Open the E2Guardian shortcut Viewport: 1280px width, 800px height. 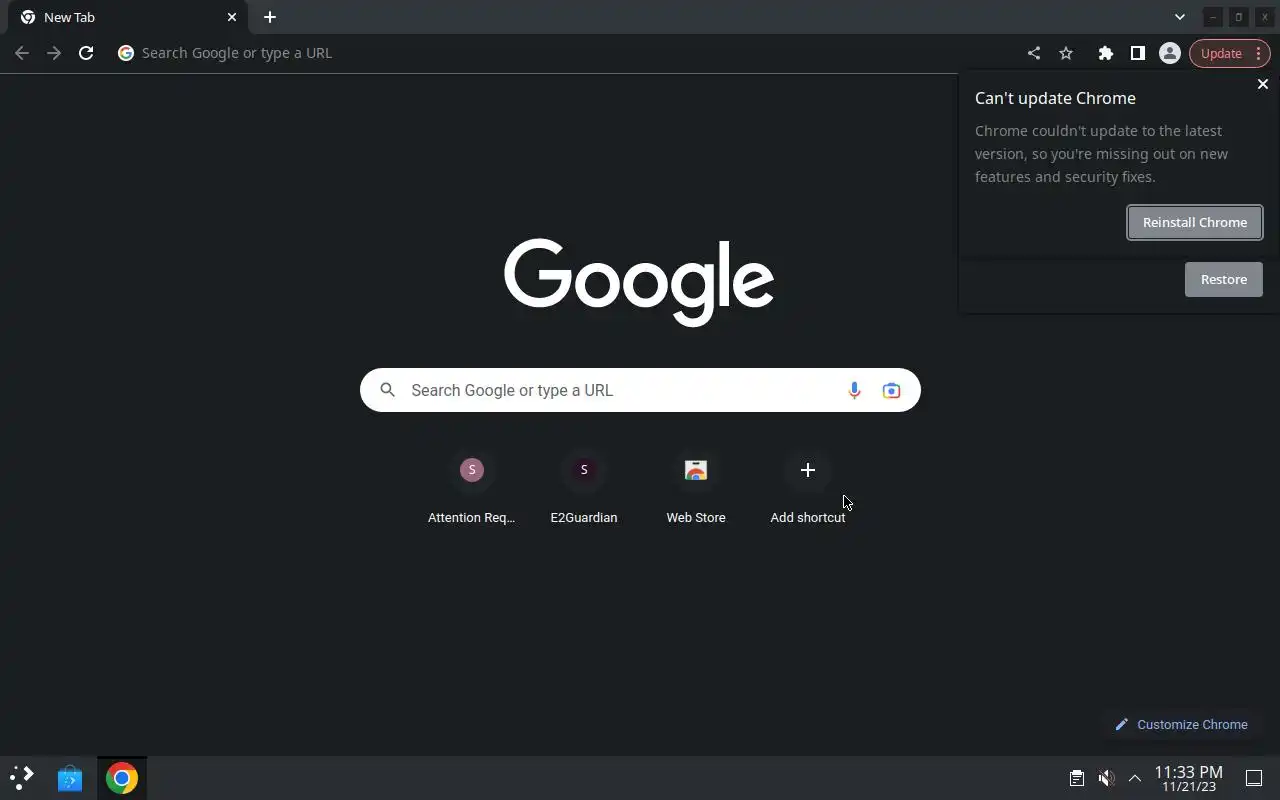click(x=584, y=489)
